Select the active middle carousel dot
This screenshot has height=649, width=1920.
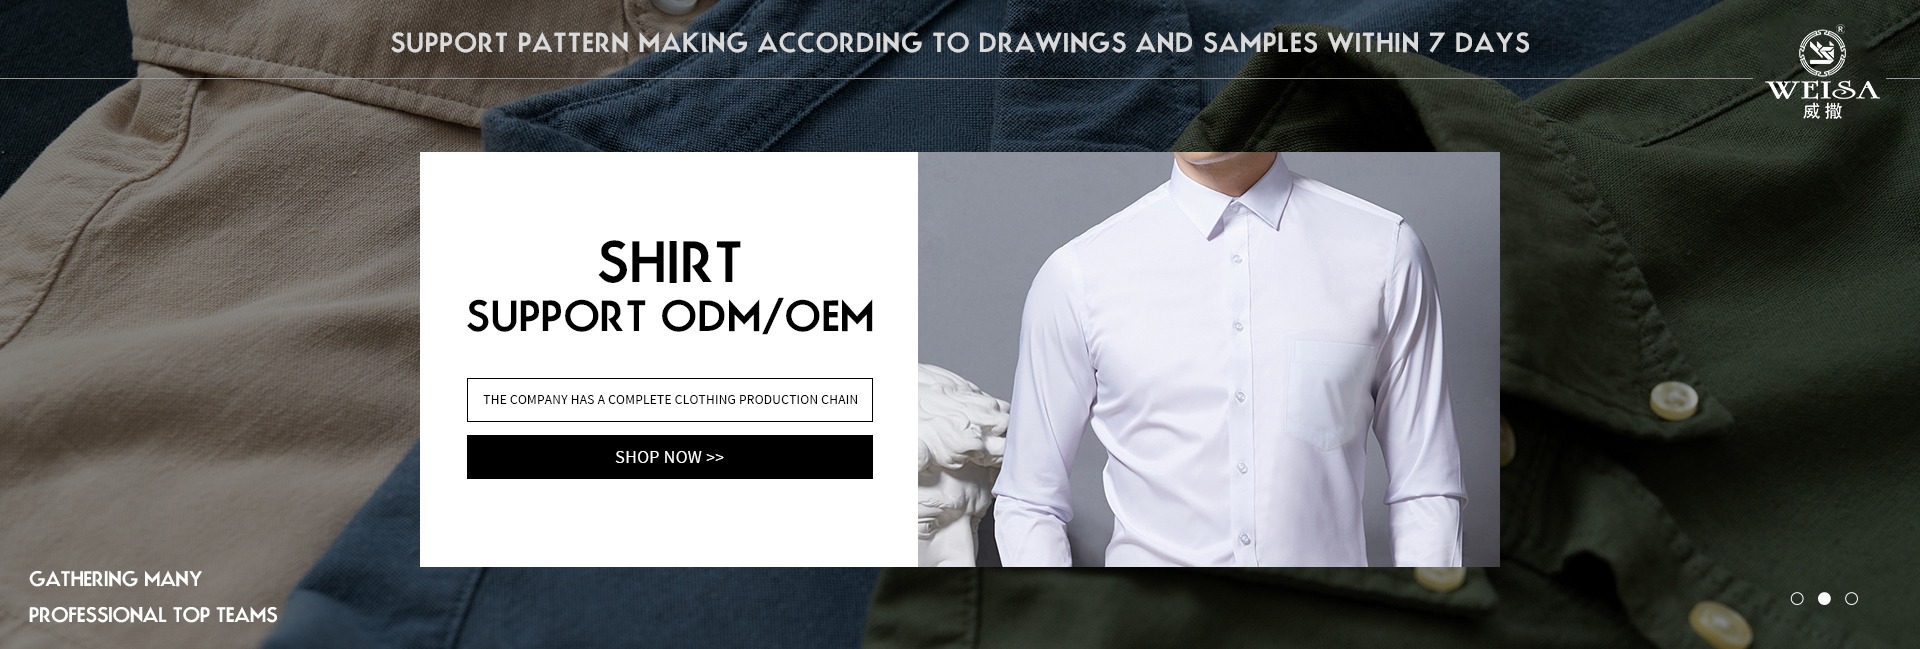[x=1824, y=598]
